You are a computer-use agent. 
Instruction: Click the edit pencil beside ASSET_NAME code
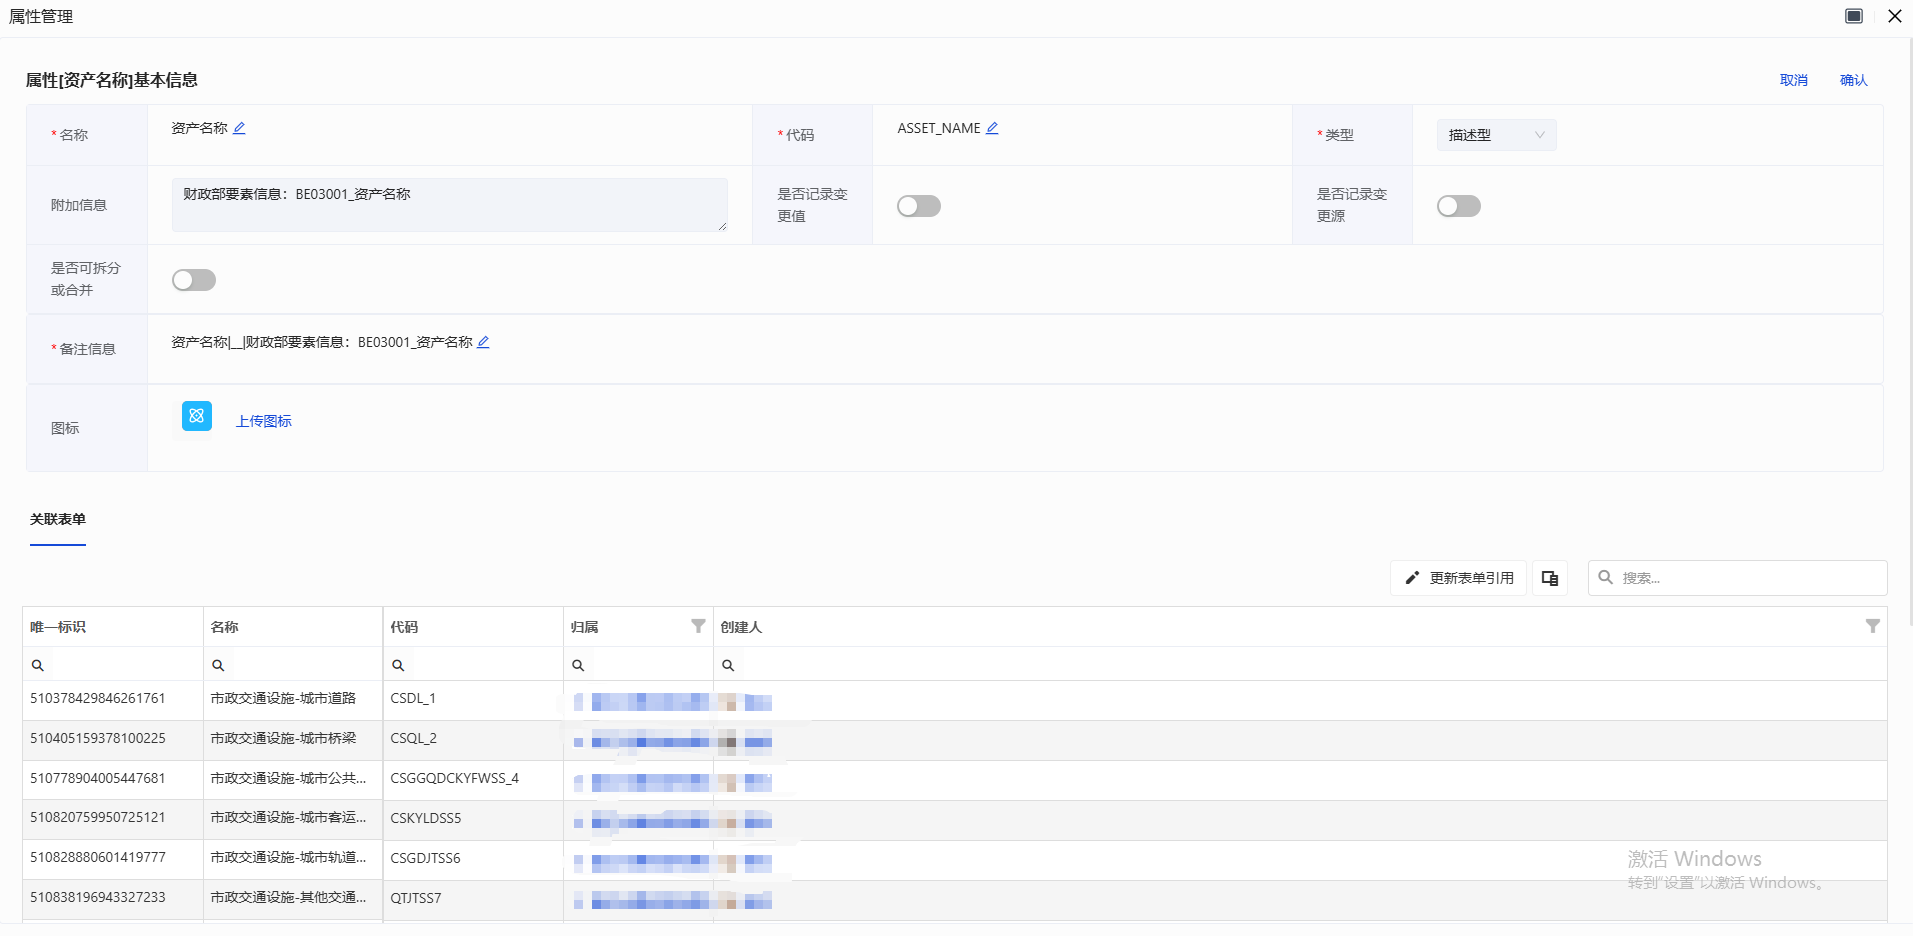992,128
